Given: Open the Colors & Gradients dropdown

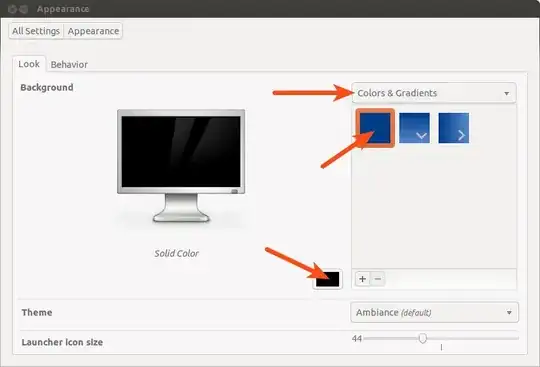Looking at the screenshot, I should 434,93.
